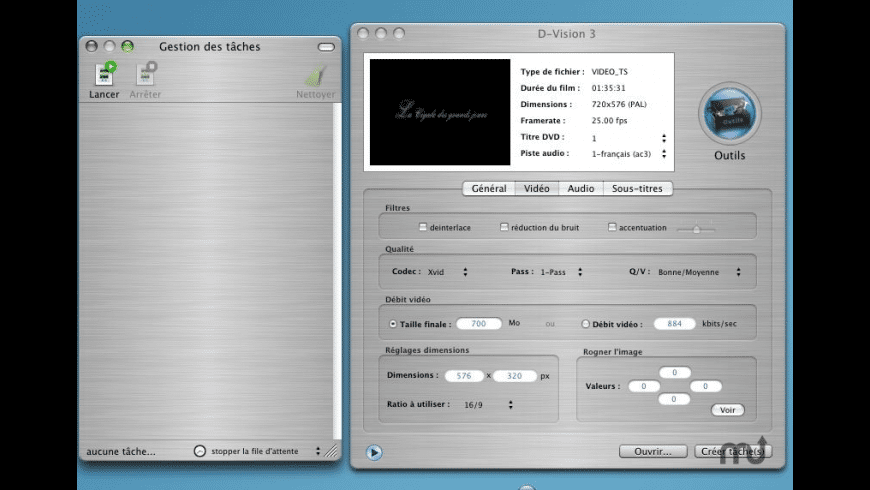Click the accentuation slider
The height and width of the screenshot is (490, 870).
tap(696, 229)
